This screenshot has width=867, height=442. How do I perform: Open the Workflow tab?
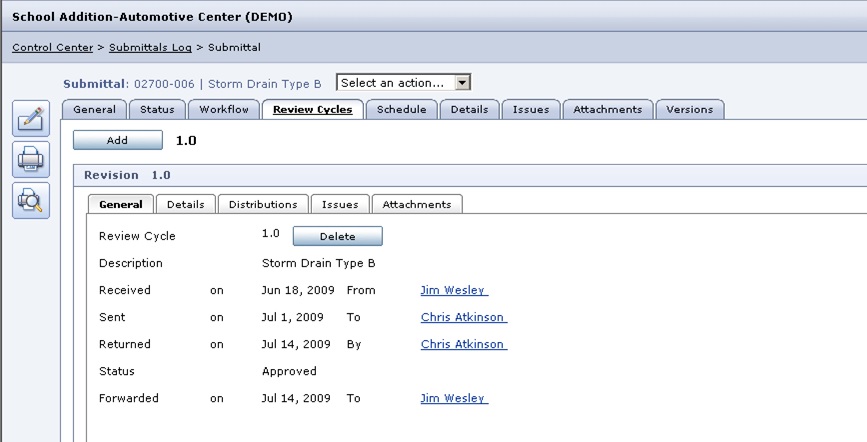tap(224, 110)
